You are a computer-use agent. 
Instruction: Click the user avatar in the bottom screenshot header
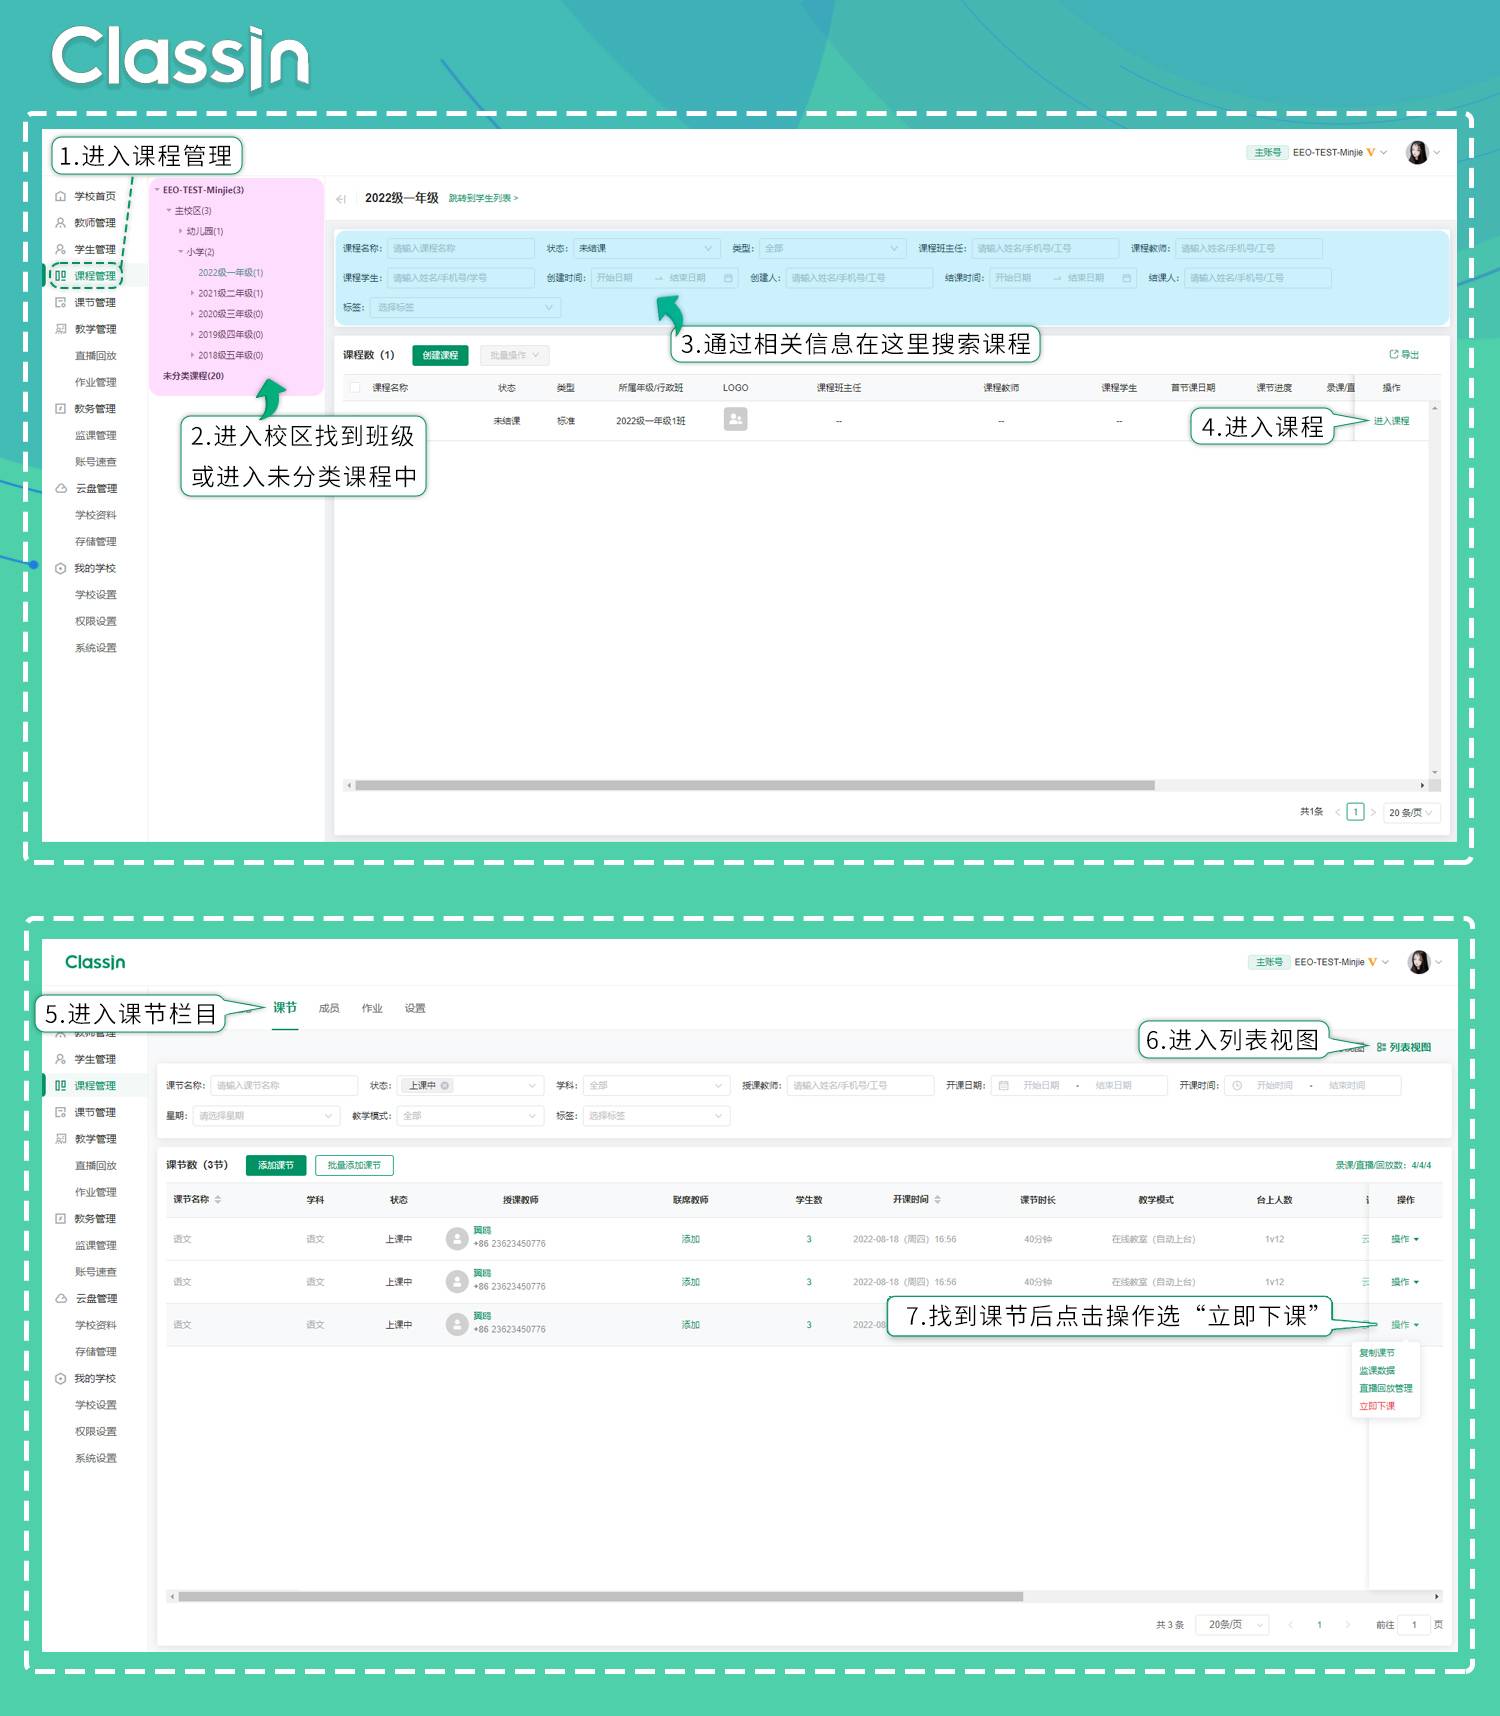(x=1419, y=962)
